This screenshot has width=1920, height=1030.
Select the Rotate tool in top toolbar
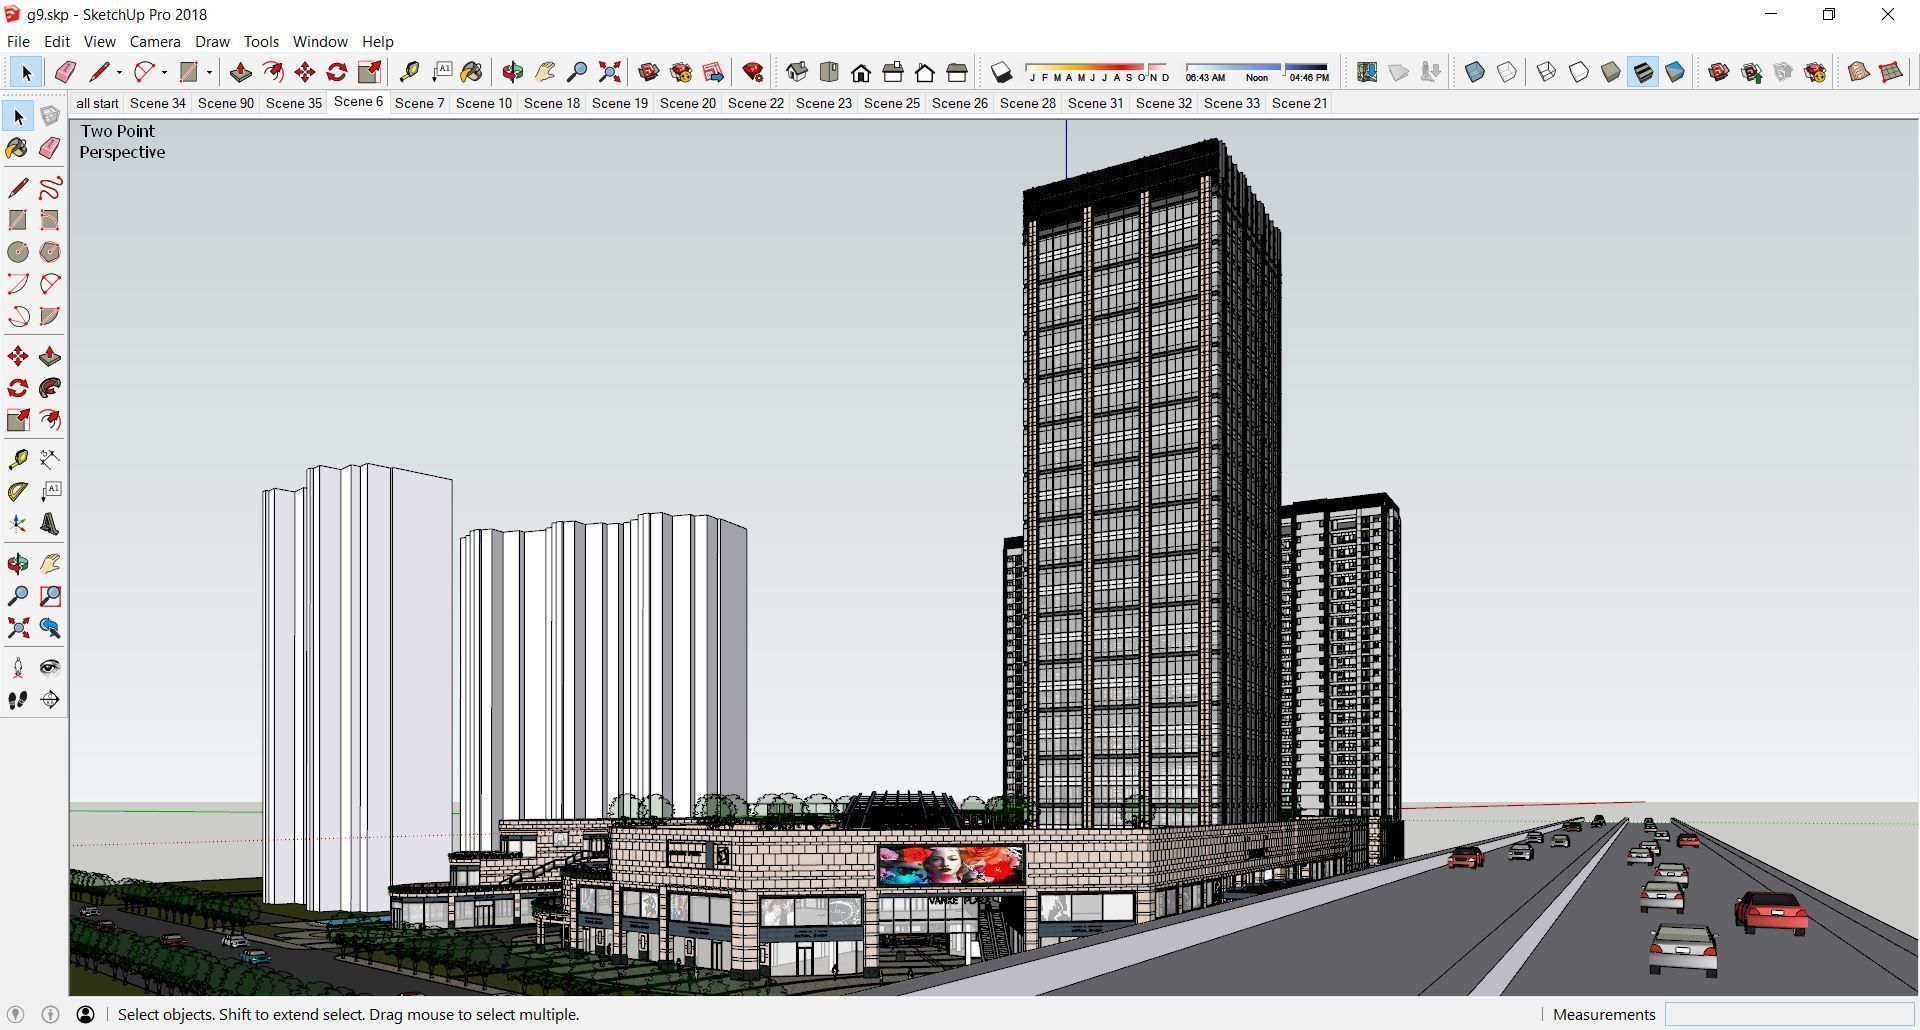[x=337, y=72]
